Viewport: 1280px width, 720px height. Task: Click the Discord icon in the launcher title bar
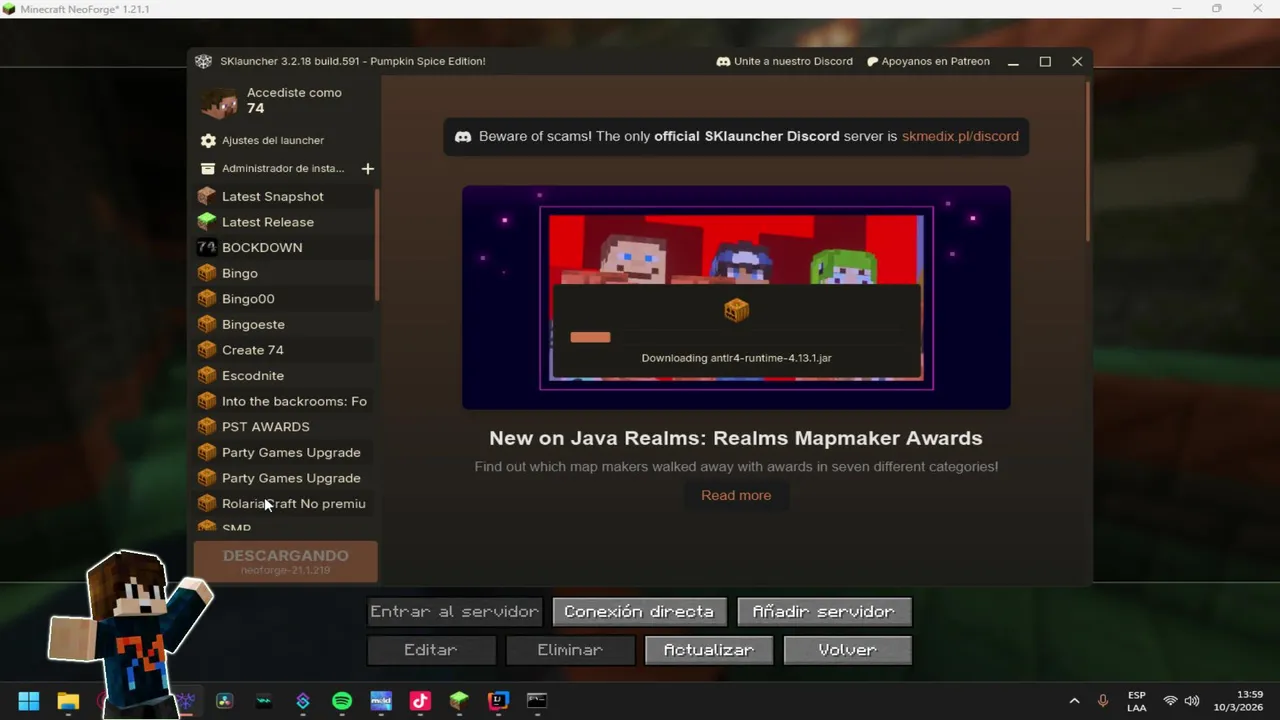click(723, 61)
